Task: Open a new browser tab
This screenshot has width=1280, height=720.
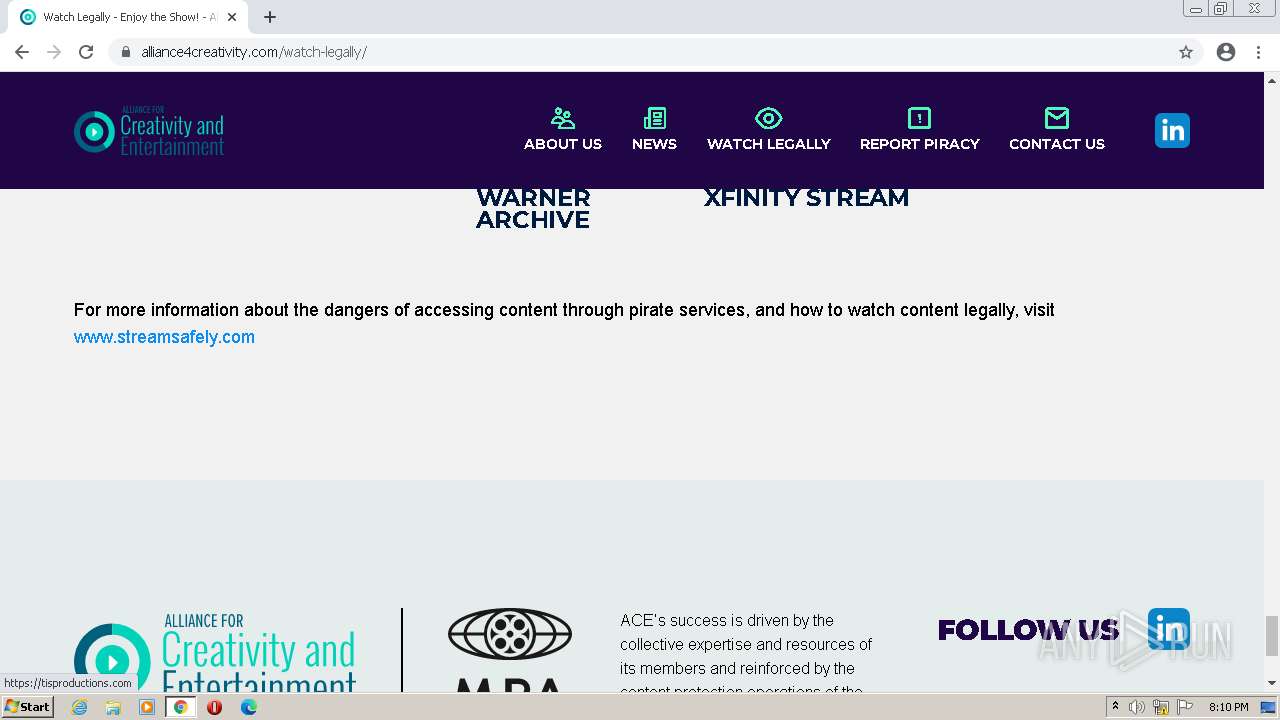Action: coord(270,17)
